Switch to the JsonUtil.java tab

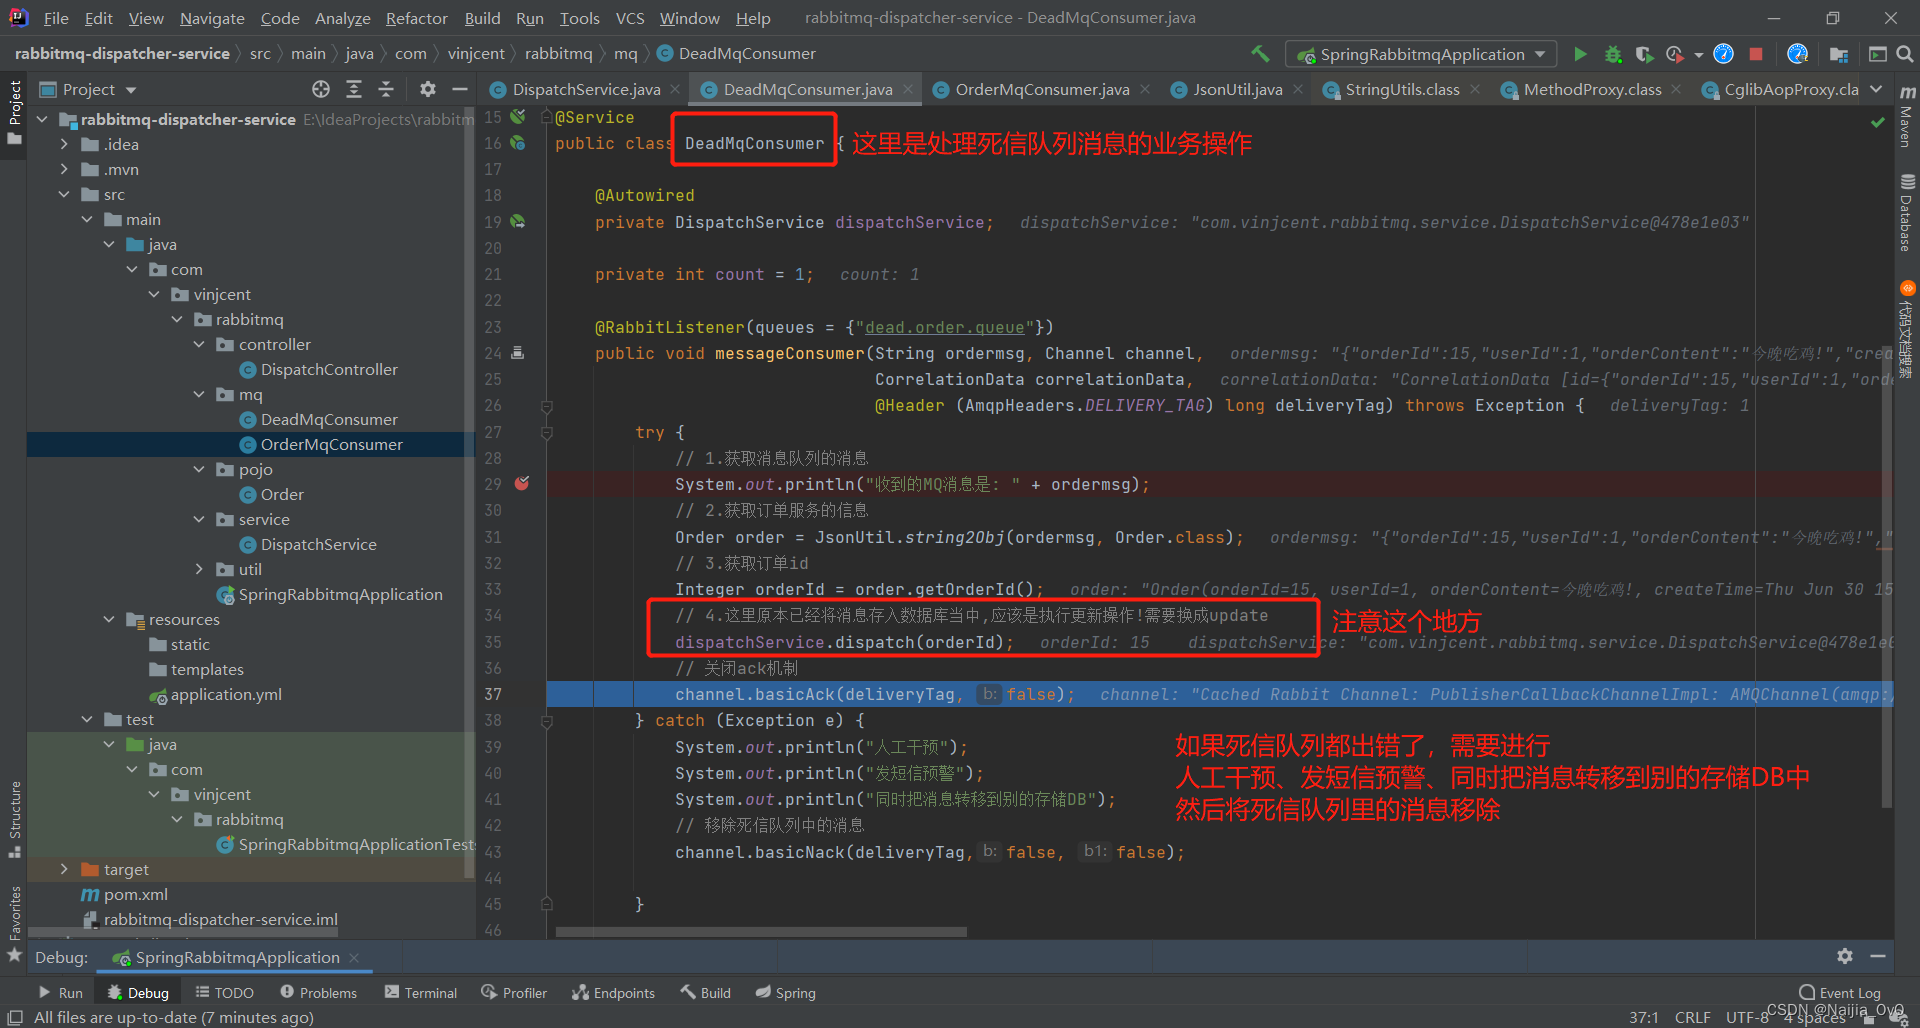click(x=1237, y=89)
